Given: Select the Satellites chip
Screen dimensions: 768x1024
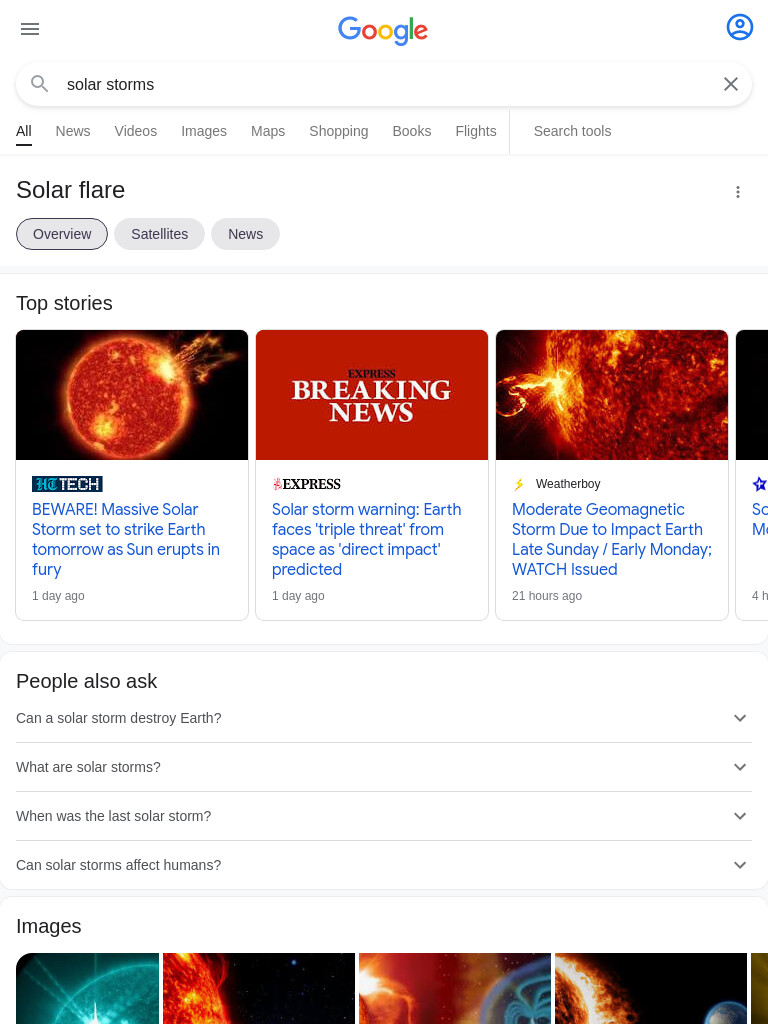Looking at the screenshot, I should pos(159,234).
